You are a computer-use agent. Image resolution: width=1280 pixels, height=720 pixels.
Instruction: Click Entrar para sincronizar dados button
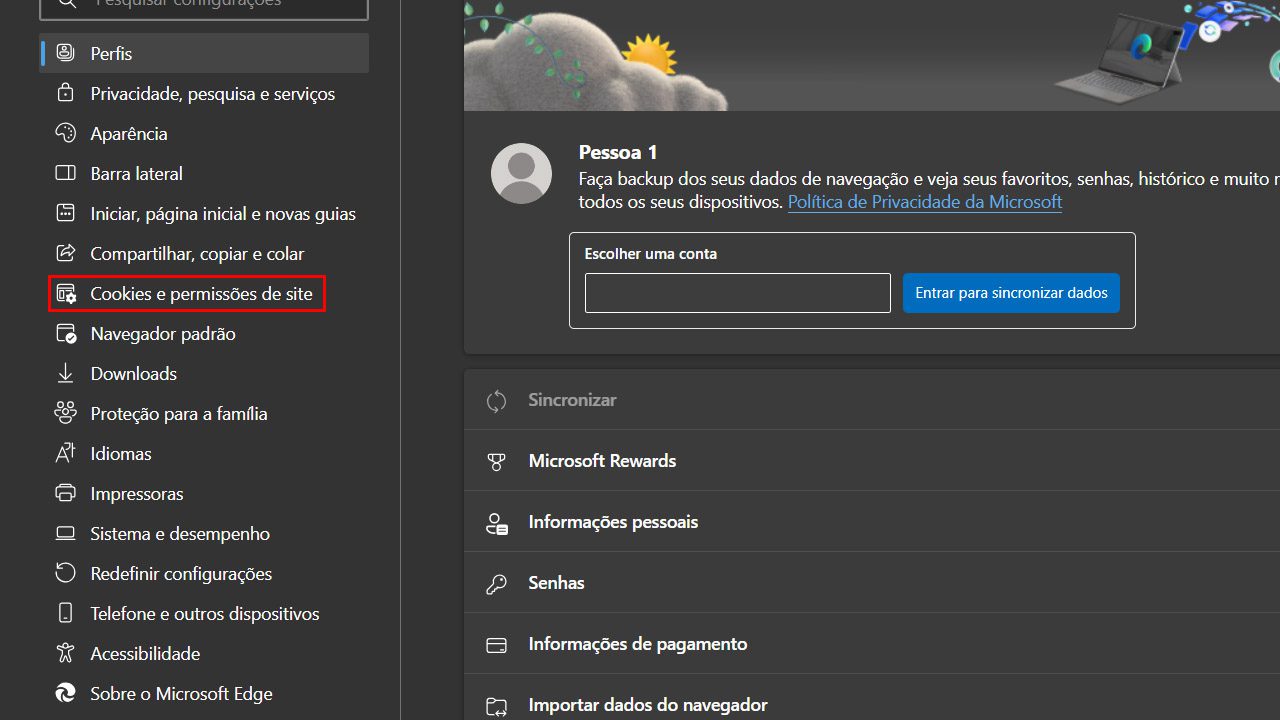[x=1011, y=293]
